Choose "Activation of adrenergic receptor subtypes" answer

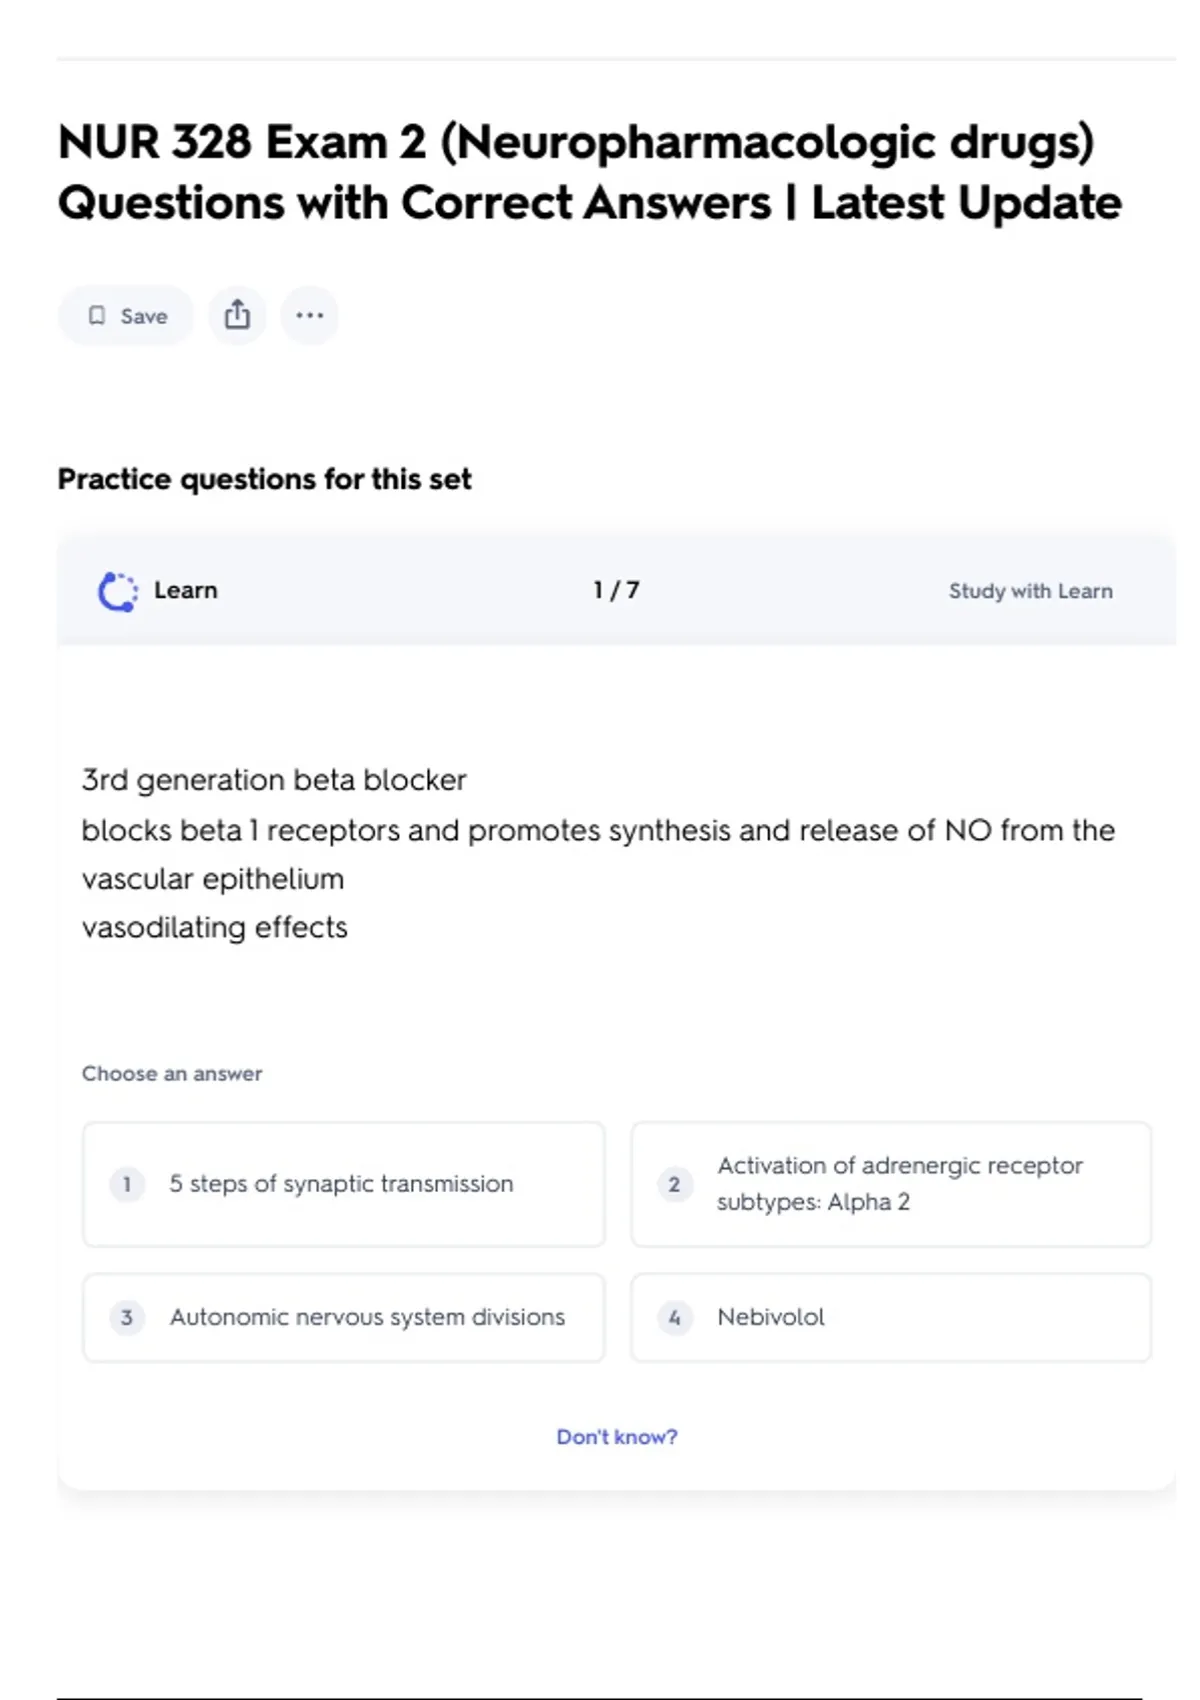[x=900, y=1184]
